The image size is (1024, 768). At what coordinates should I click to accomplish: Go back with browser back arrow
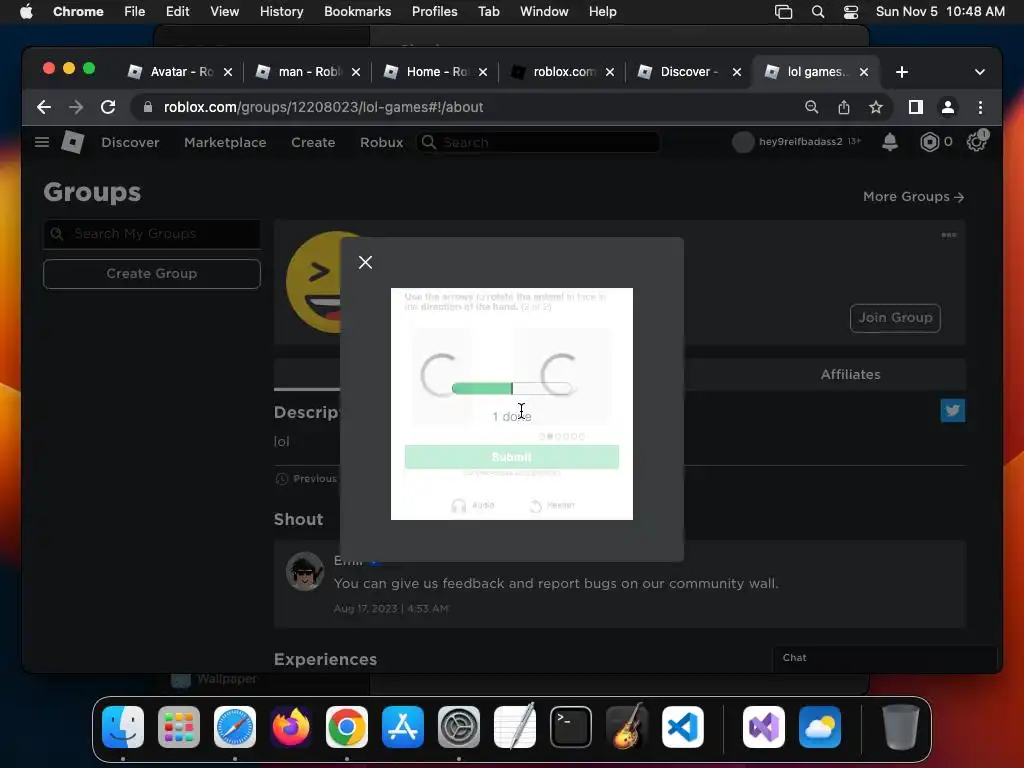click(x=44, y=107)
